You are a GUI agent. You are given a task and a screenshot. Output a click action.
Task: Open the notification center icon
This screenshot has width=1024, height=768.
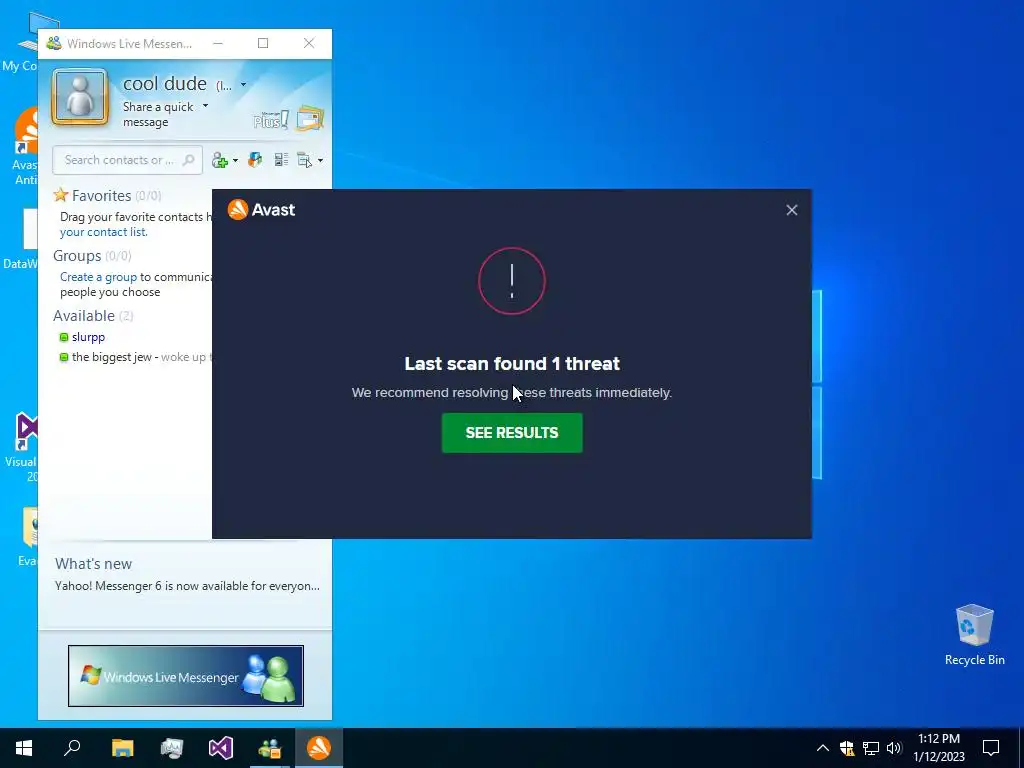point(991,748)
